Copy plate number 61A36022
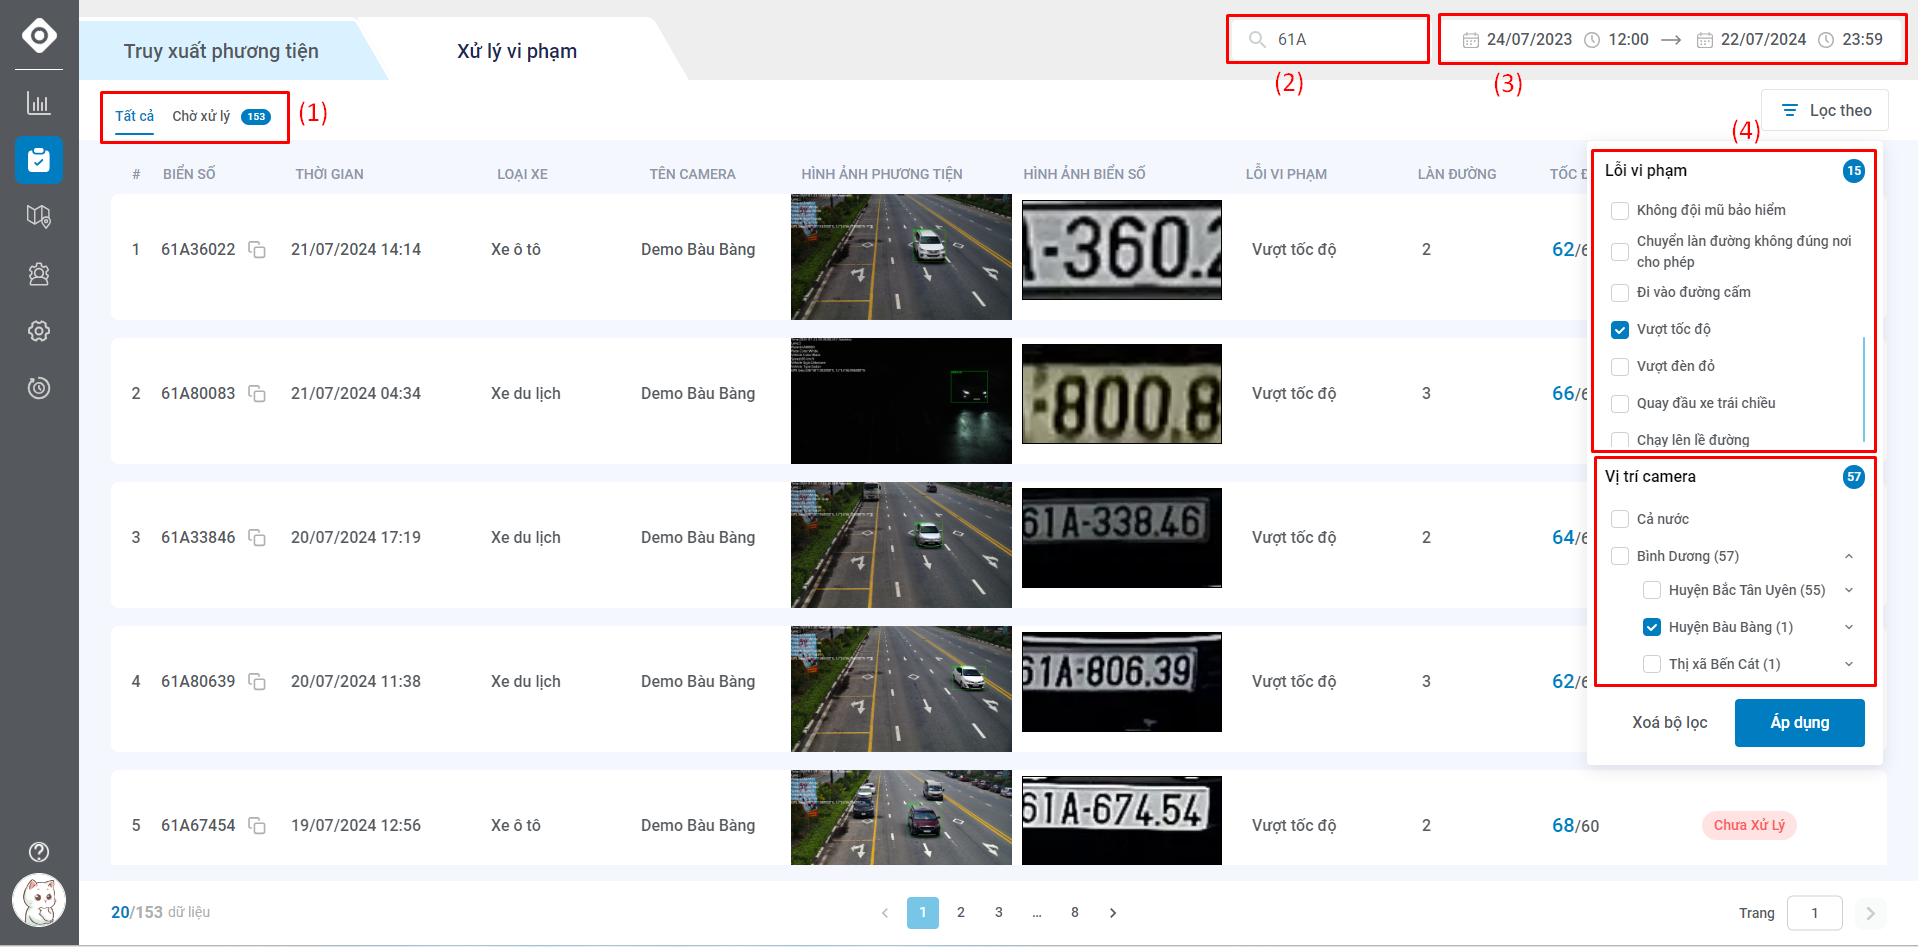Screen dimensions: 1918x947 (x=257, y=250)
